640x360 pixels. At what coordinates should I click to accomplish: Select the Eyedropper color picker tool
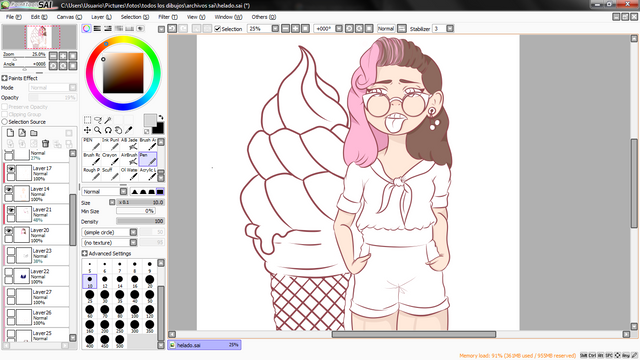click(129, 130)
